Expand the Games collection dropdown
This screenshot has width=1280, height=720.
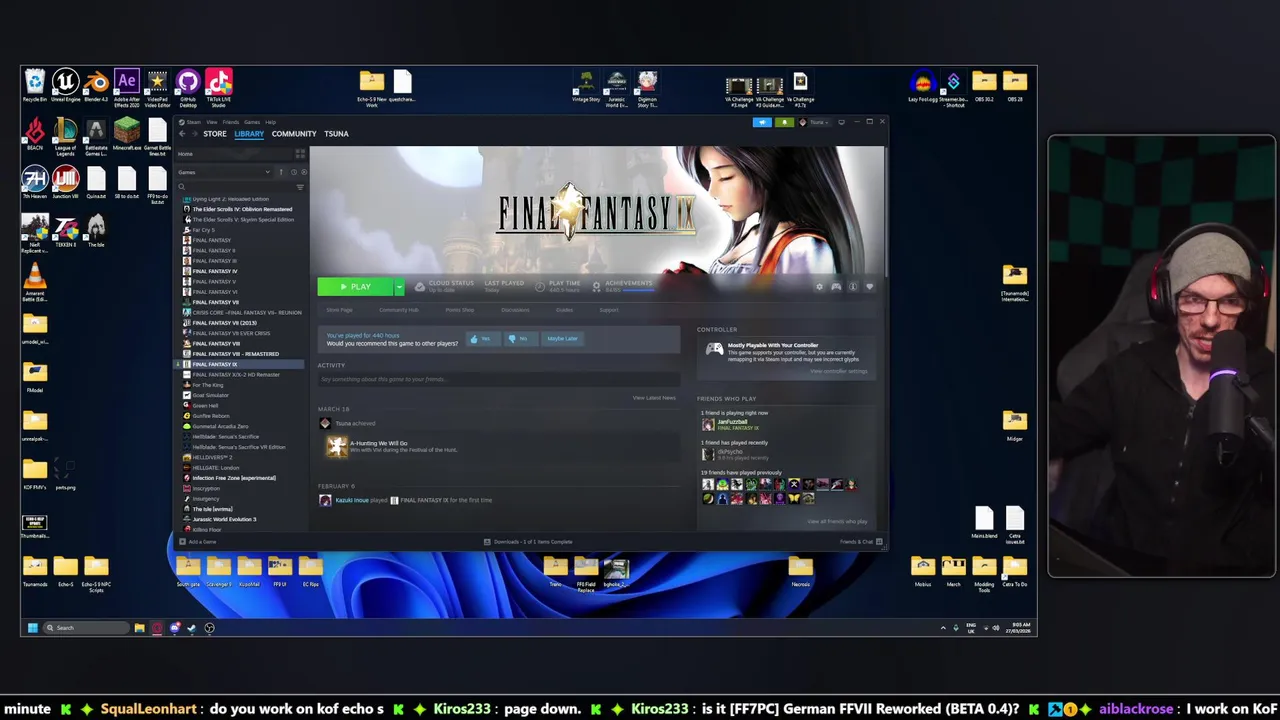[x=267, y=172]
